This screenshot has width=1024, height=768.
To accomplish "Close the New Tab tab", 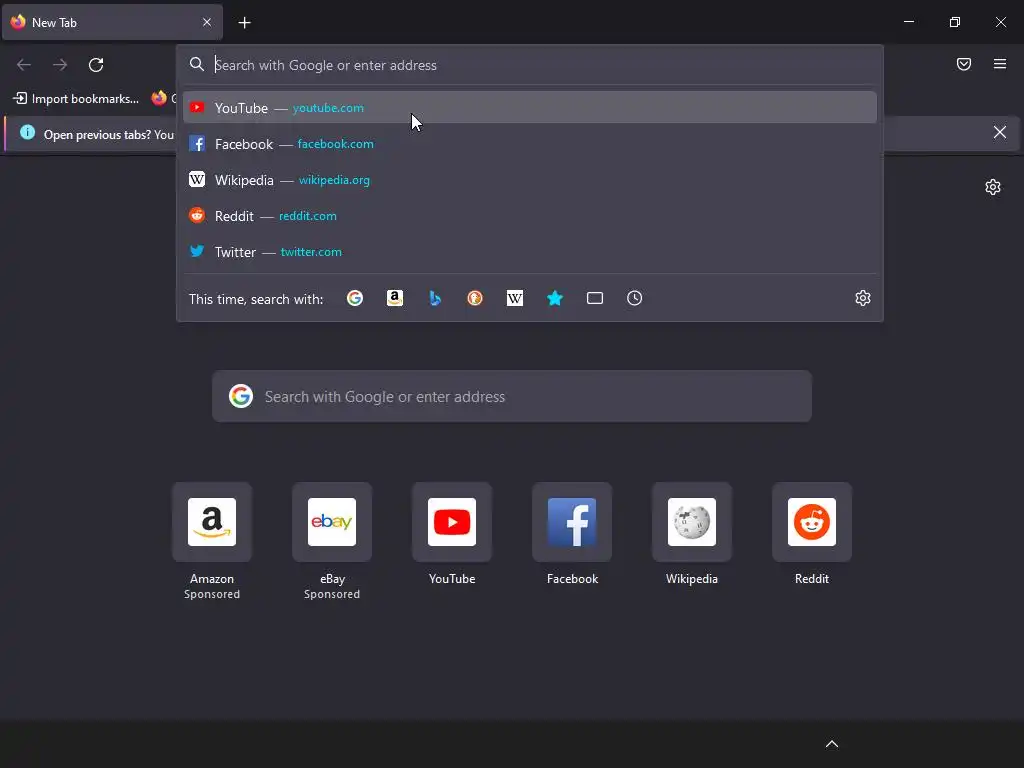I will coord(206,22).
